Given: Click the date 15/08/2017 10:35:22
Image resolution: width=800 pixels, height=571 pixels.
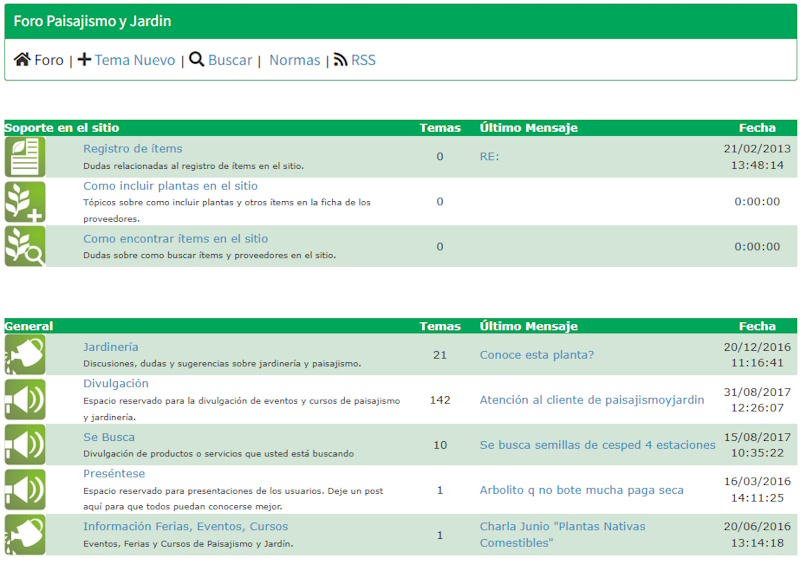Looking at the screenshot, I should click(x=757, y=445).
